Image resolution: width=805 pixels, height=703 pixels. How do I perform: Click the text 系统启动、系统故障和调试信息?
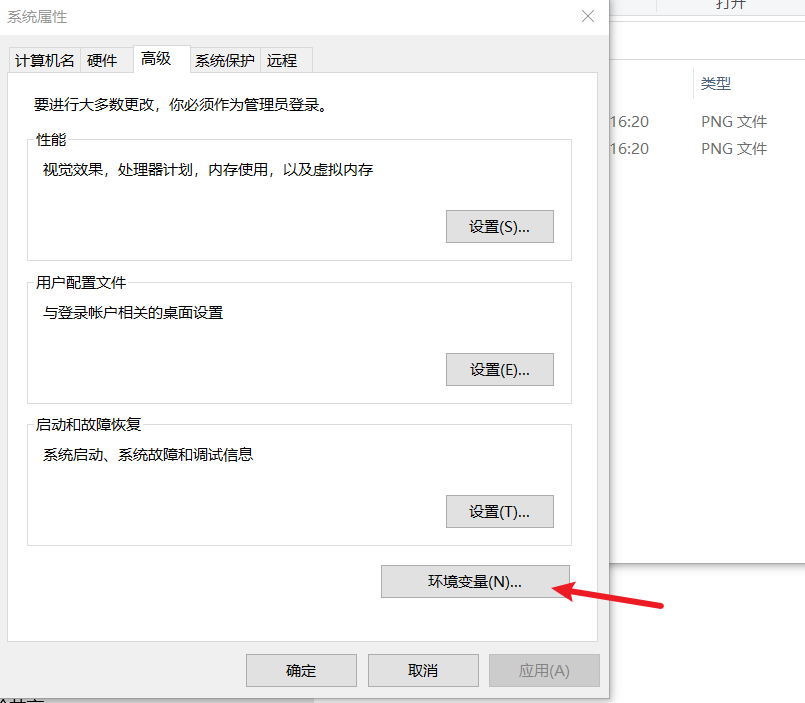pyautogui.click(x=148, y=454)
